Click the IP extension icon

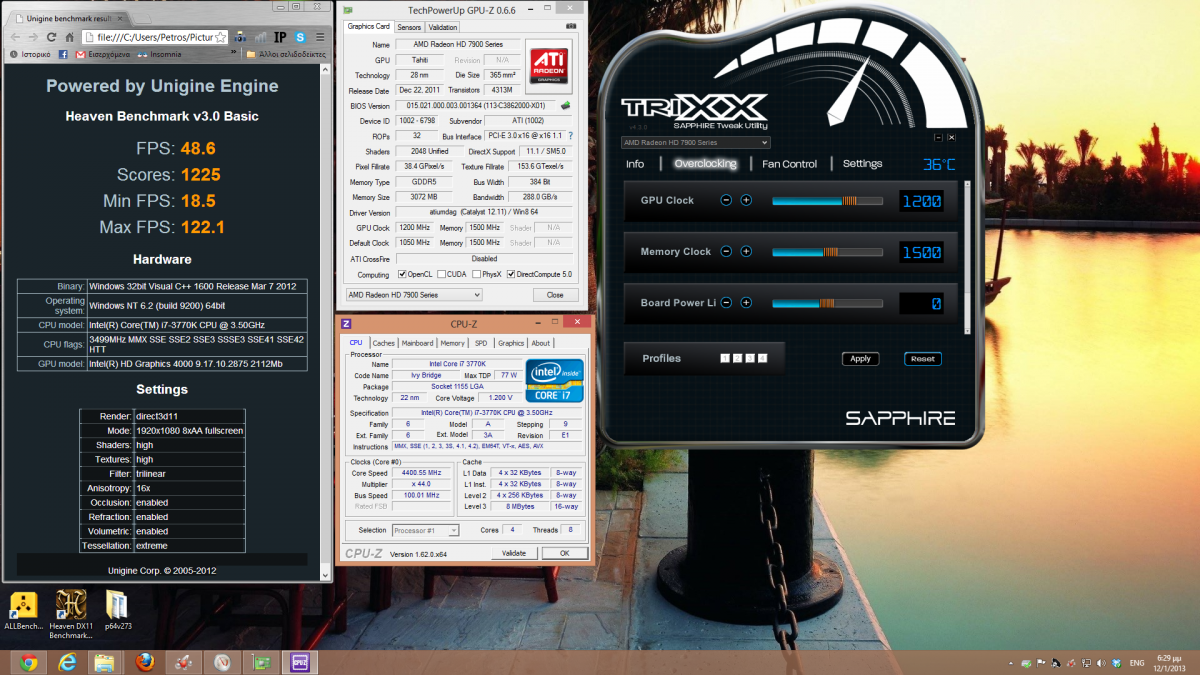[280, 37]
